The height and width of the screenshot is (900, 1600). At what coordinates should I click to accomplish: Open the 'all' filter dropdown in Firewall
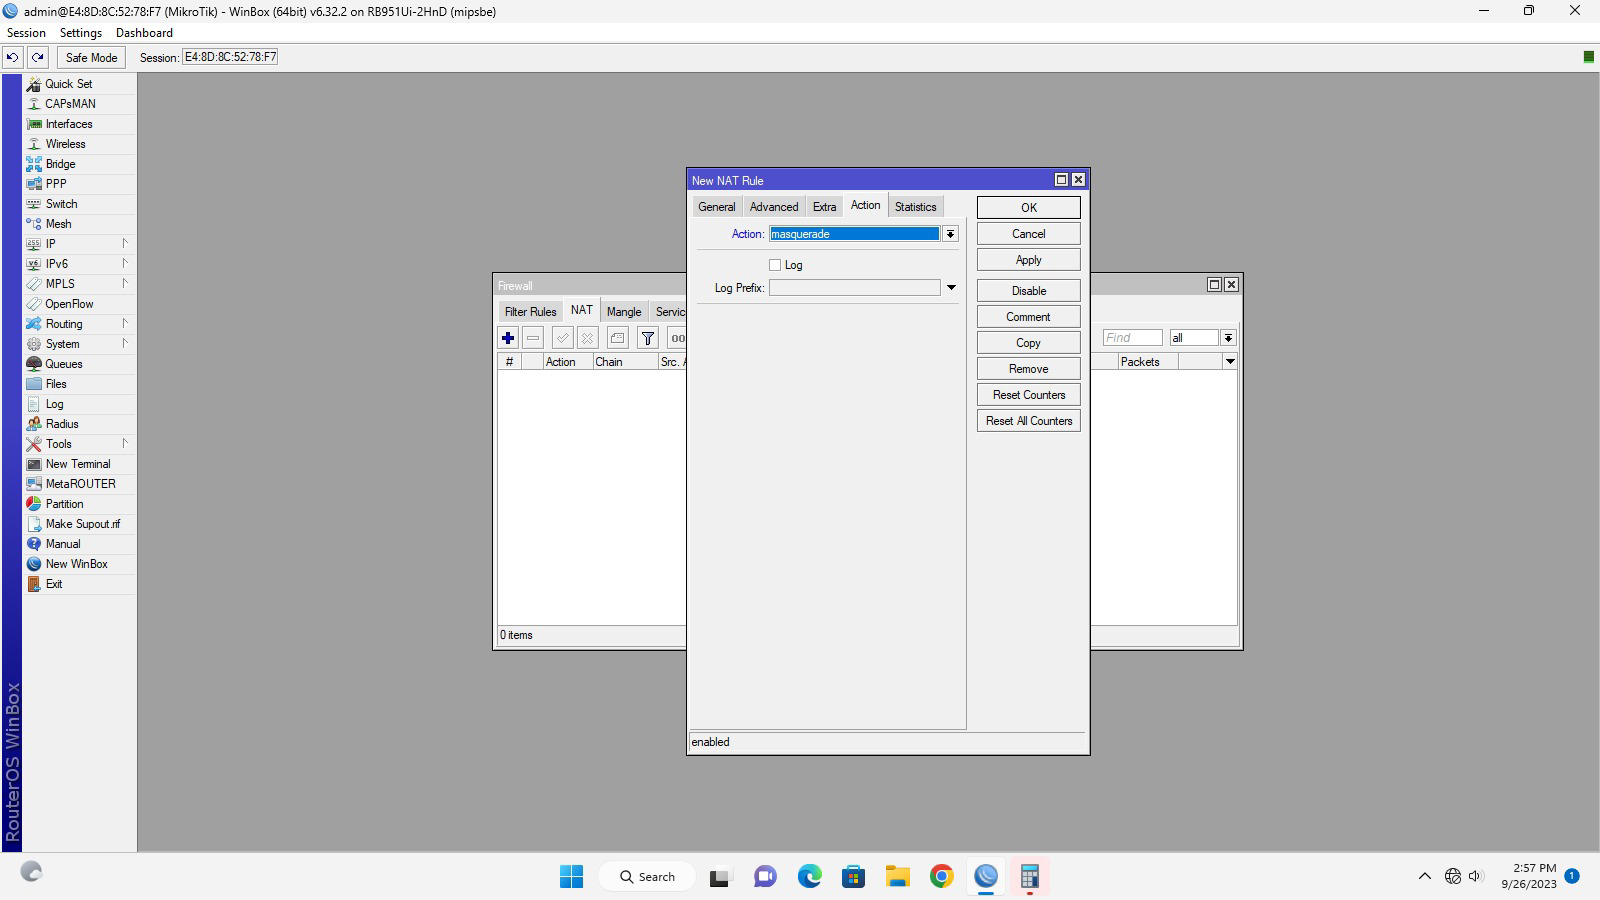1228,338
